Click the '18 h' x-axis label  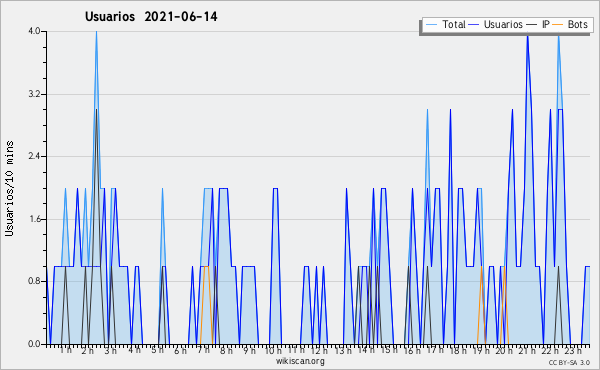[x=458, y=351]
